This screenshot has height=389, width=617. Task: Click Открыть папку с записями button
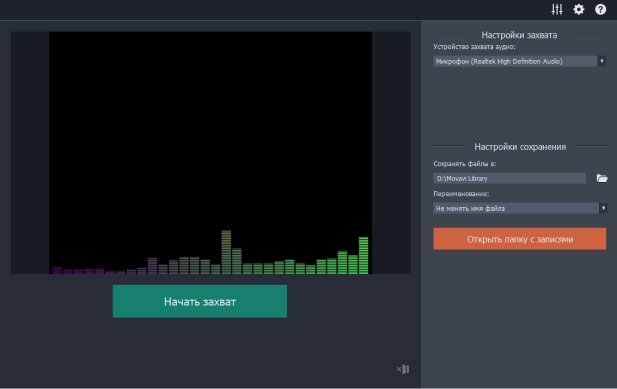[520, 239]
